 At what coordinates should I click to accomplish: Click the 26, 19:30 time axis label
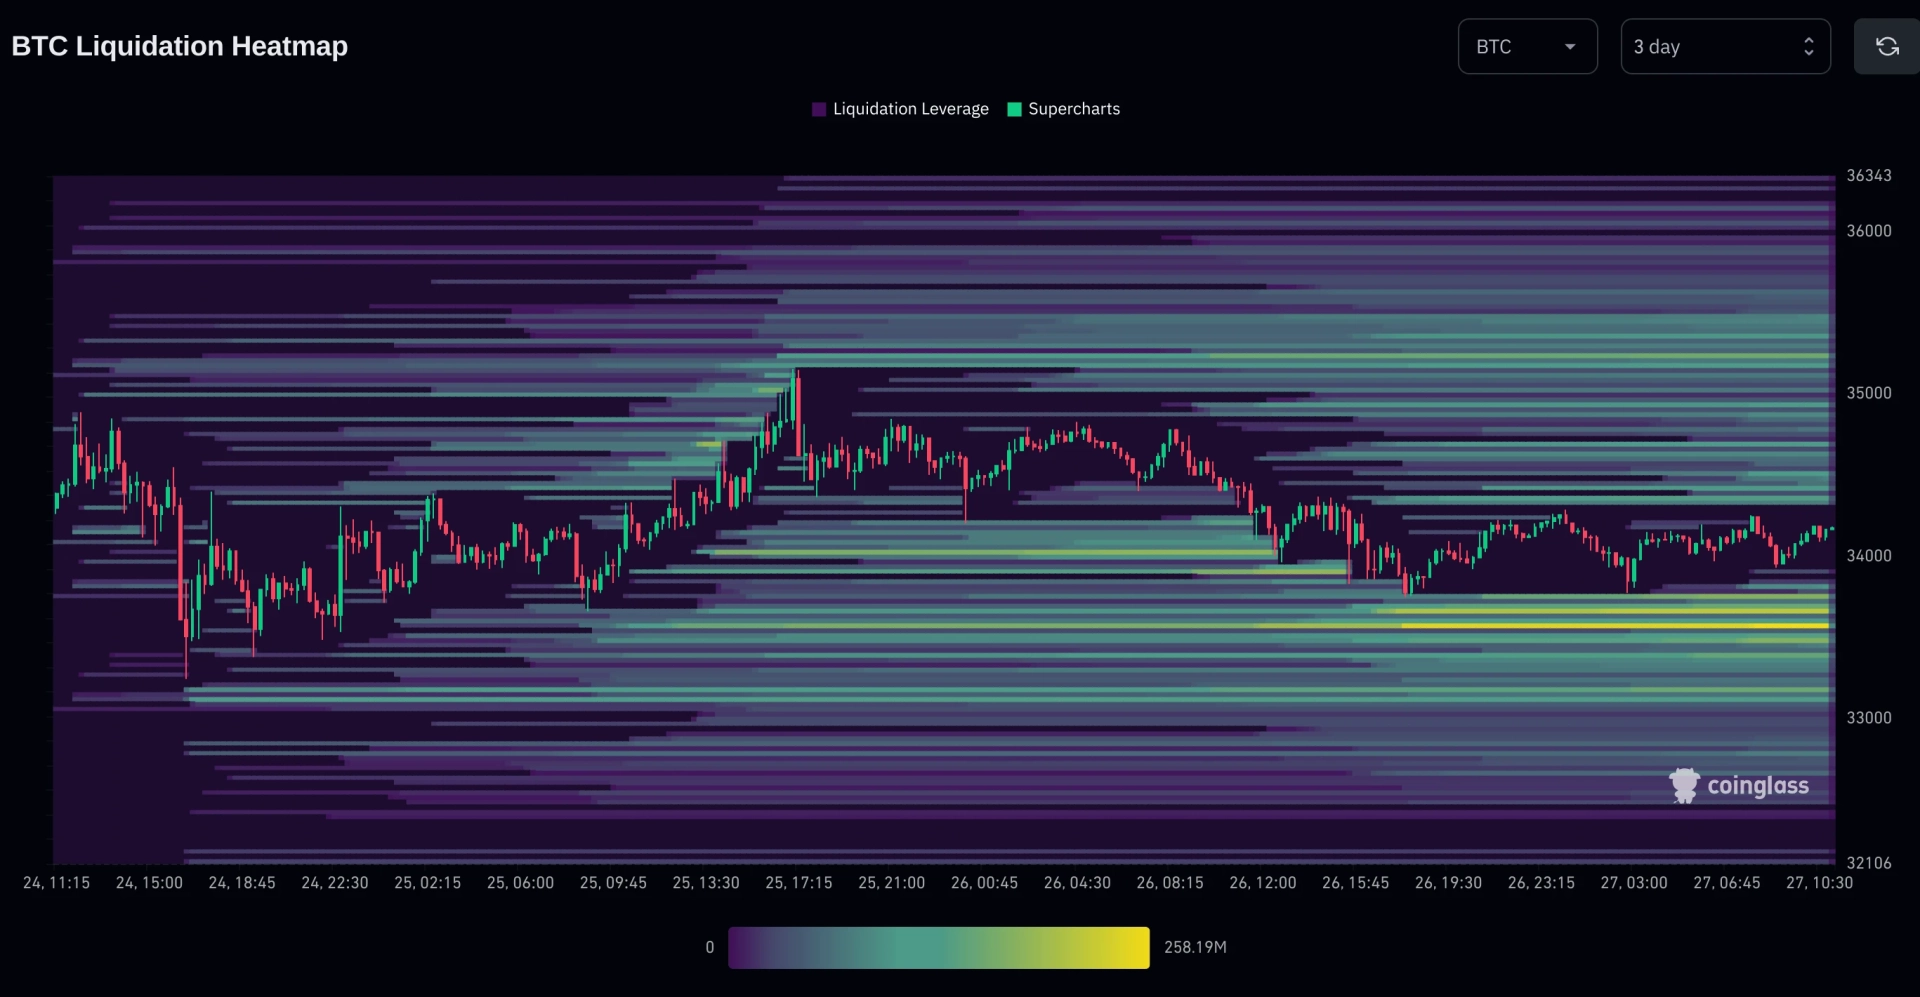1448,883
